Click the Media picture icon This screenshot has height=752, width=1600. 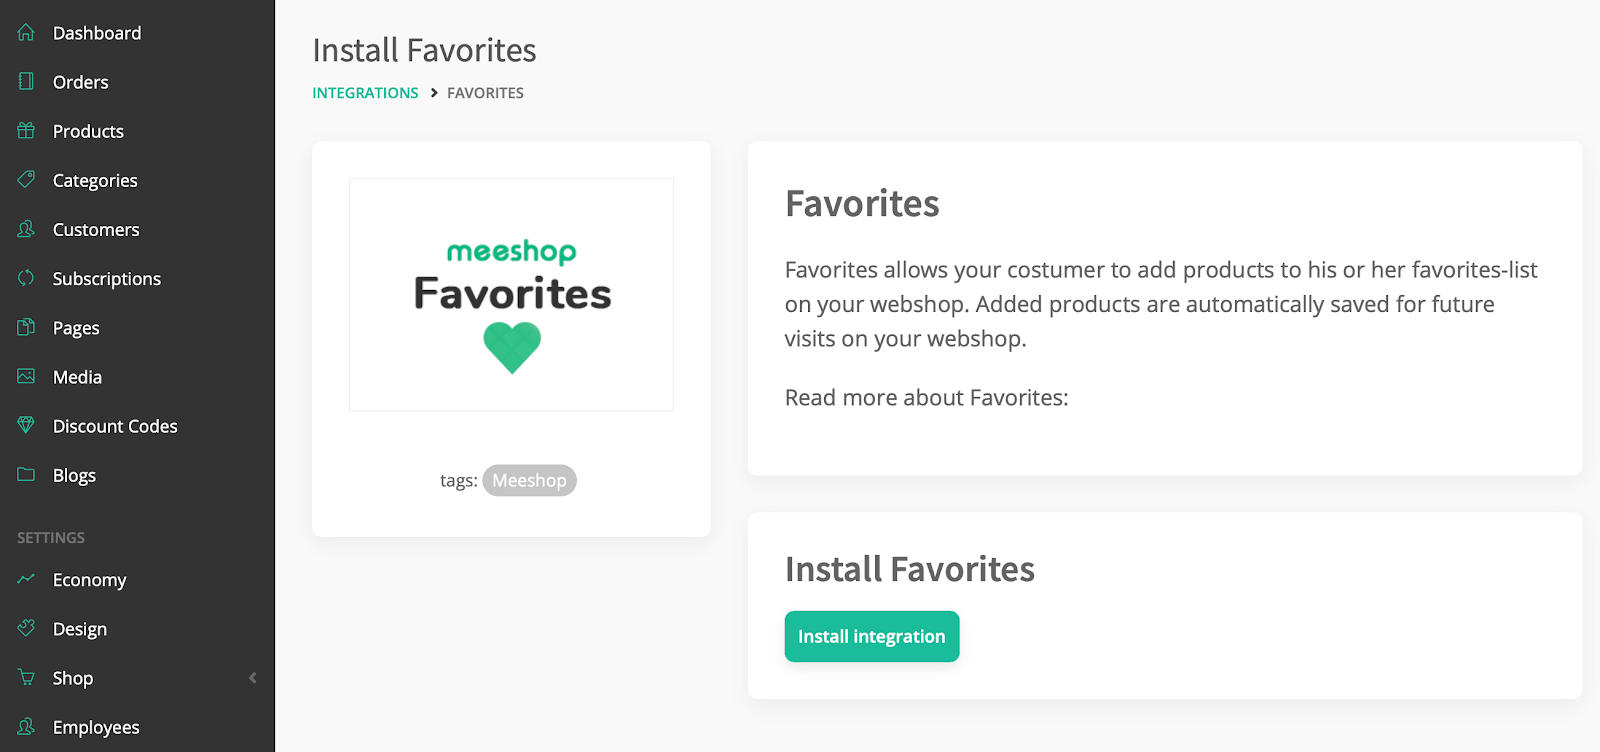coord(26,376)
